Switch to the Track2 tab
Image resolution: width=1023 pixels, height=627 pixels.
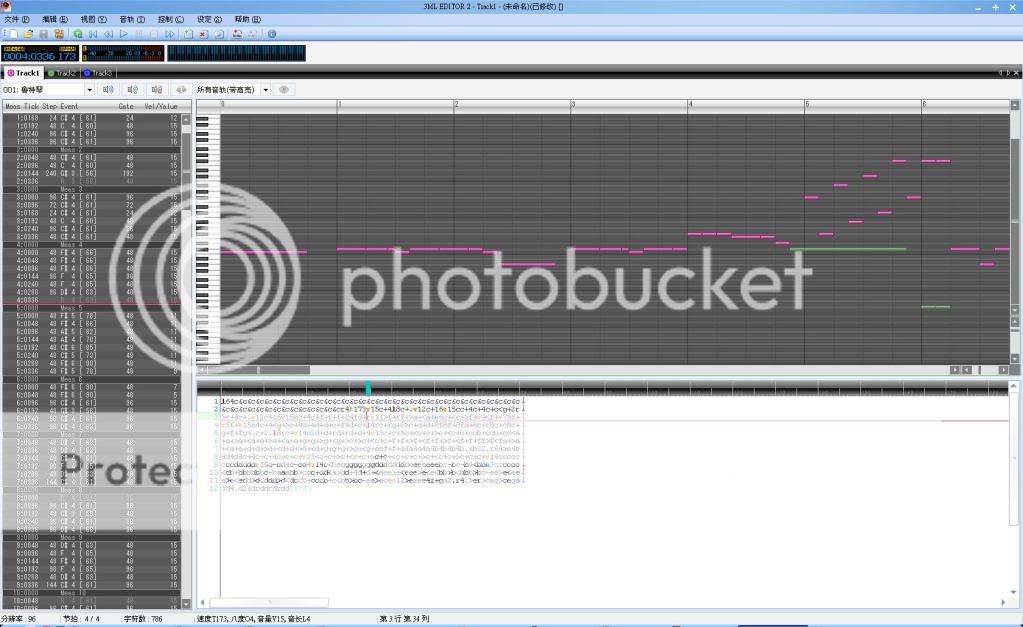[x=63, y=73]
